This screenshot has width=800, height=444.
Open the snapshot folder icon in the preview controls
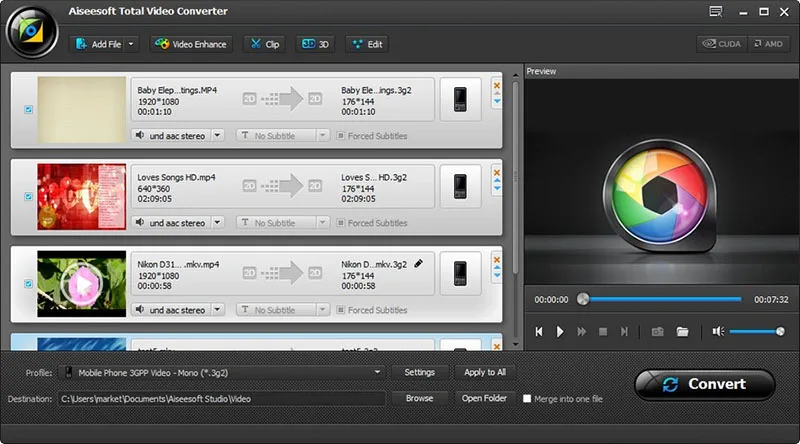point(682,332)
